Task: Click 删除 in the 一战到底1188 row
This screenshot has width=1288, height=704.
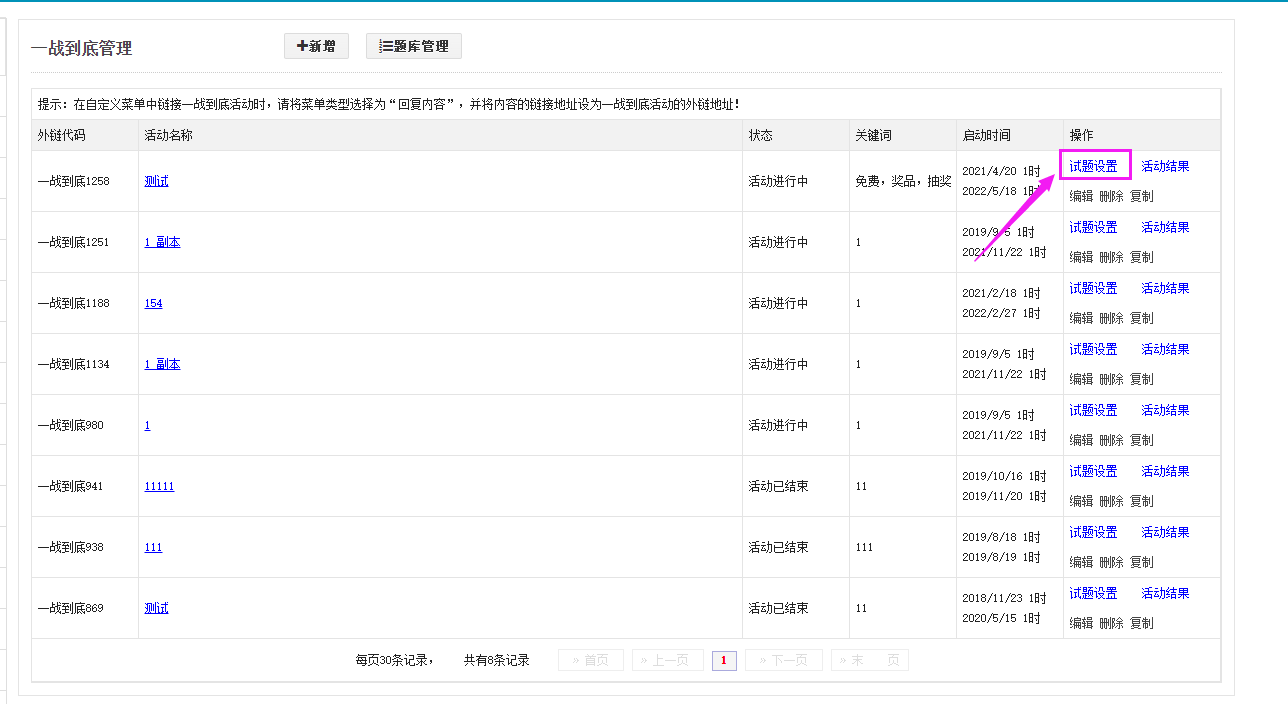Action: 1111,318
